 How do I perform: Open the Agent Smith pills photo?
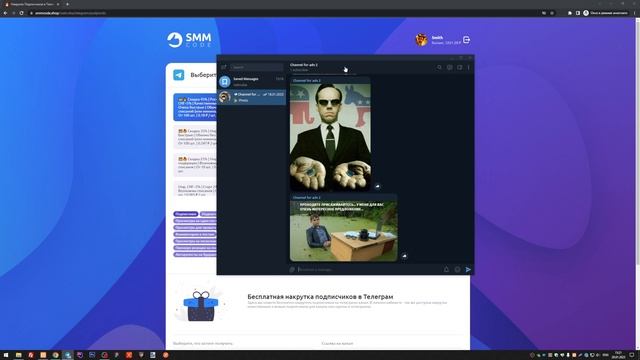[330, 138]
